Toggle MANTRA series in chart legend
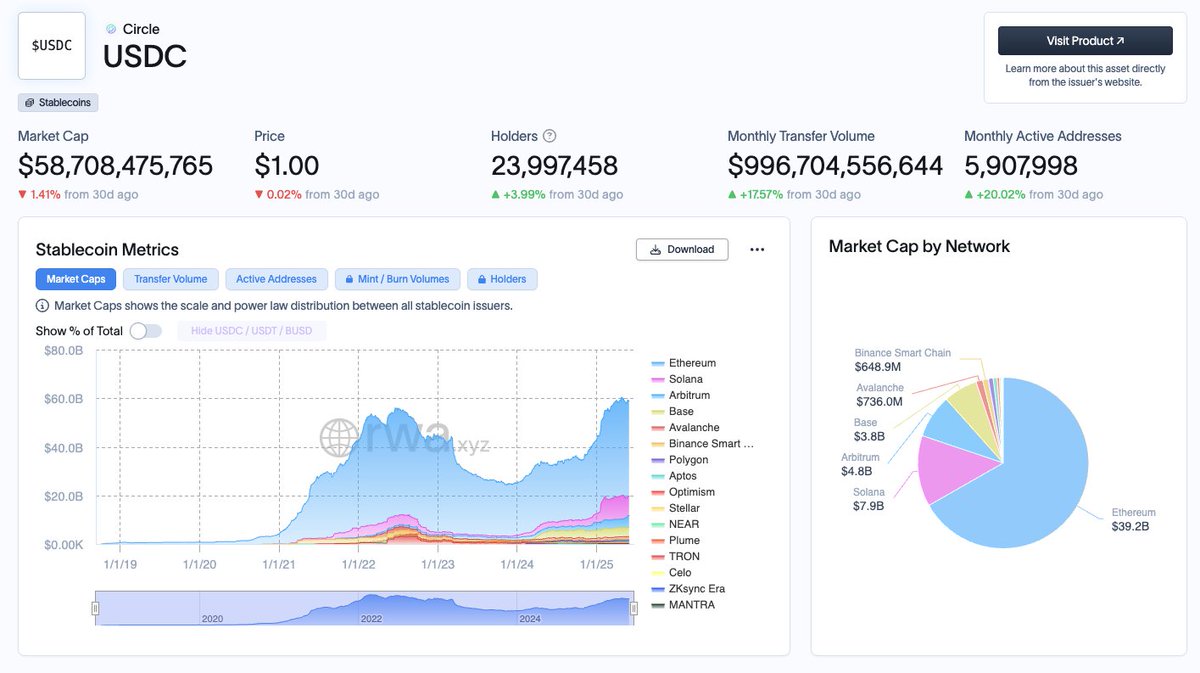 pyautogui.click(x=683, y=605)
